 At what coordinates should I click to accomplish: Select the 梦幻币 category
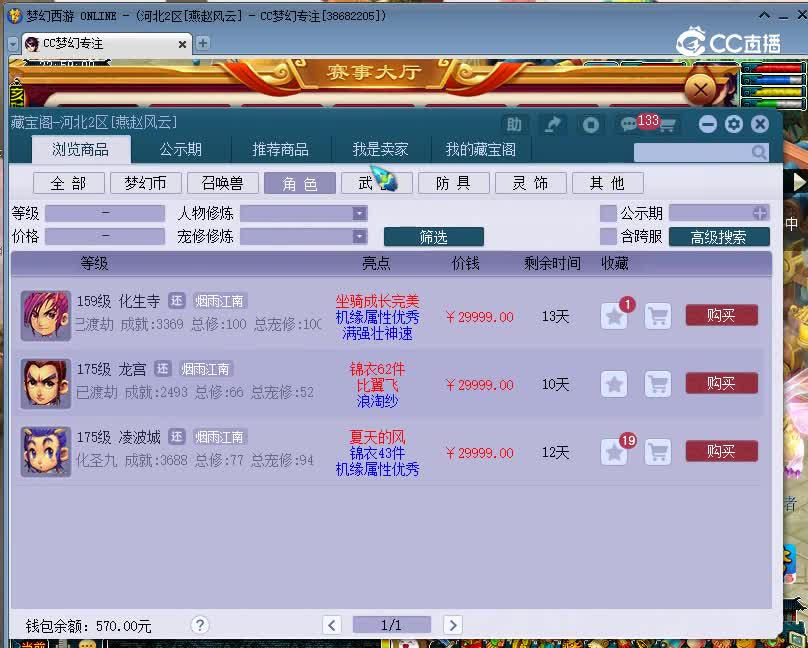(x=145, y=183)
